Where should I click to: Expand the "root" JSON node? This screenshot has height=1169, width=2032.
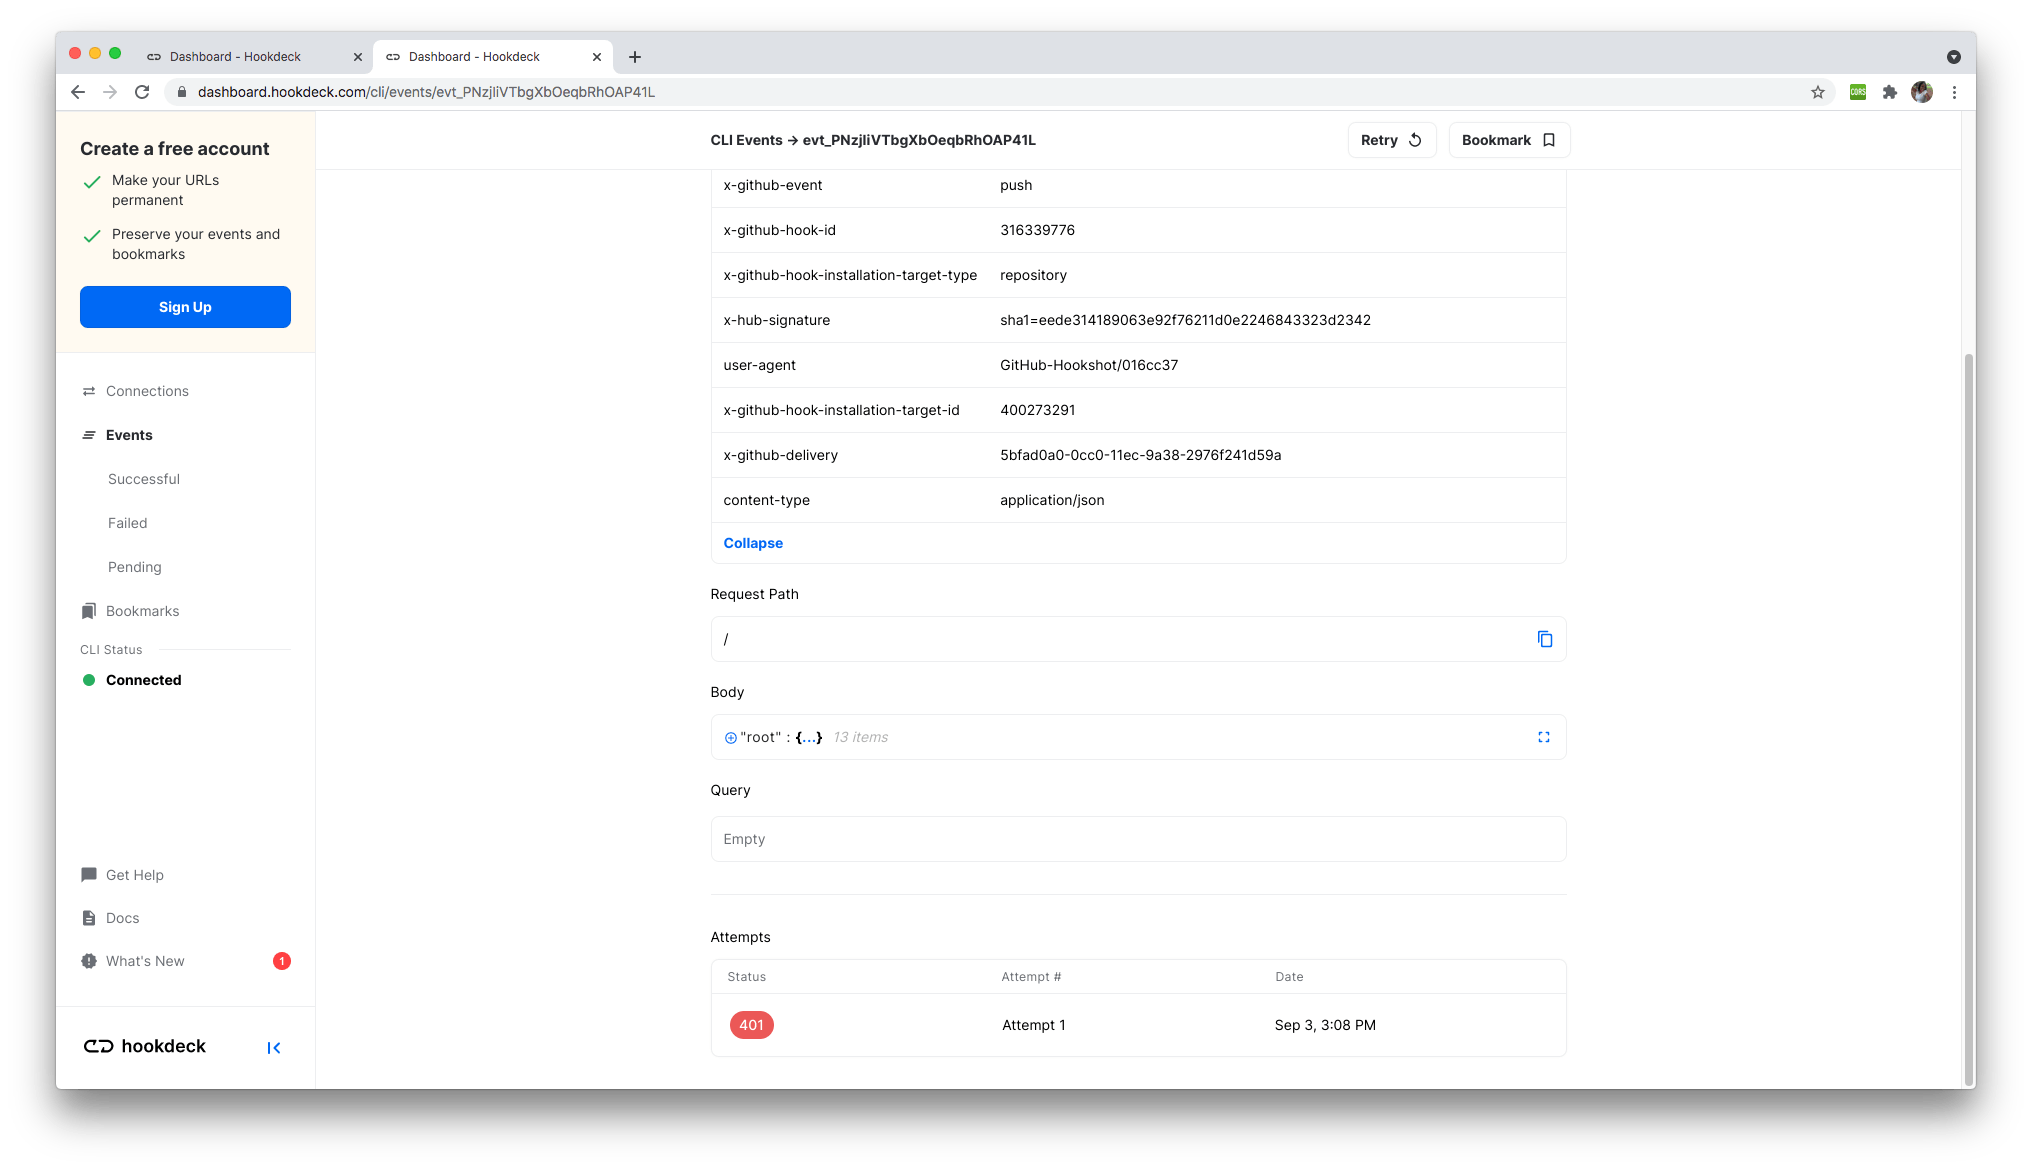pos(730,738)
